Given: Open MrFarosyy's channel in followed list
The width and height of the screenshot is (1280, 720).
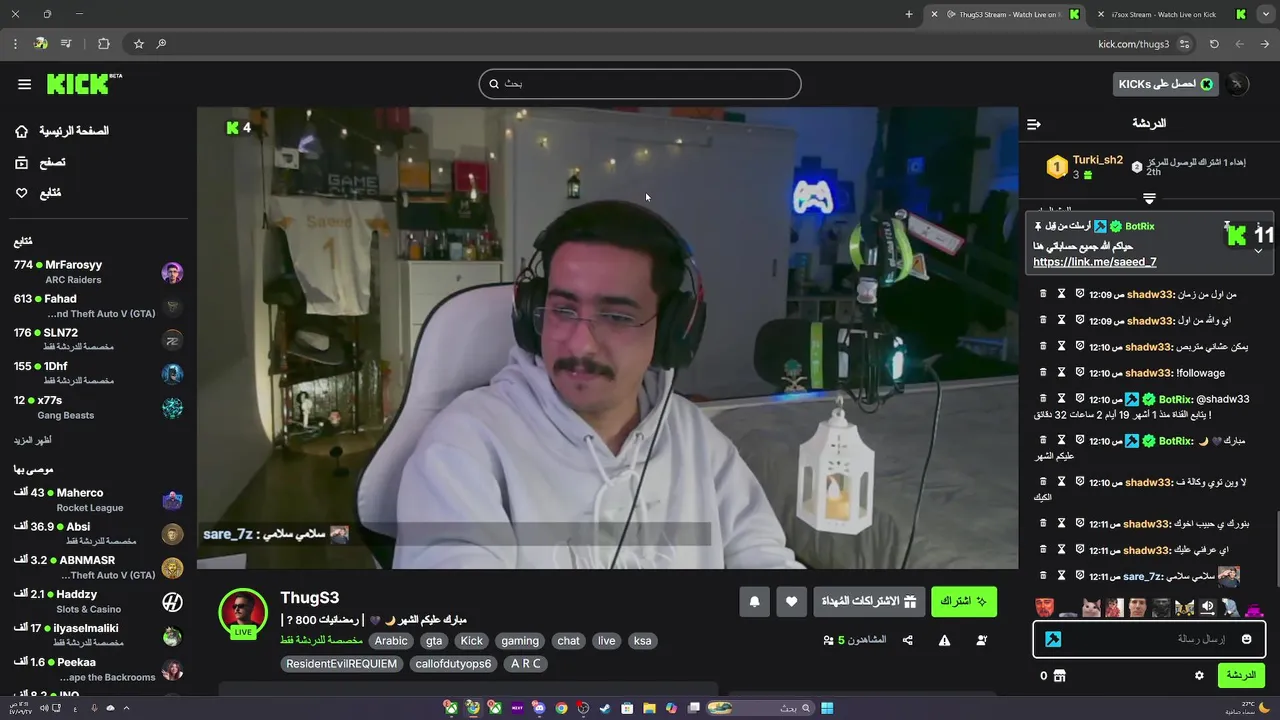Looking at the screenshot, I should (x=97, y=272).
